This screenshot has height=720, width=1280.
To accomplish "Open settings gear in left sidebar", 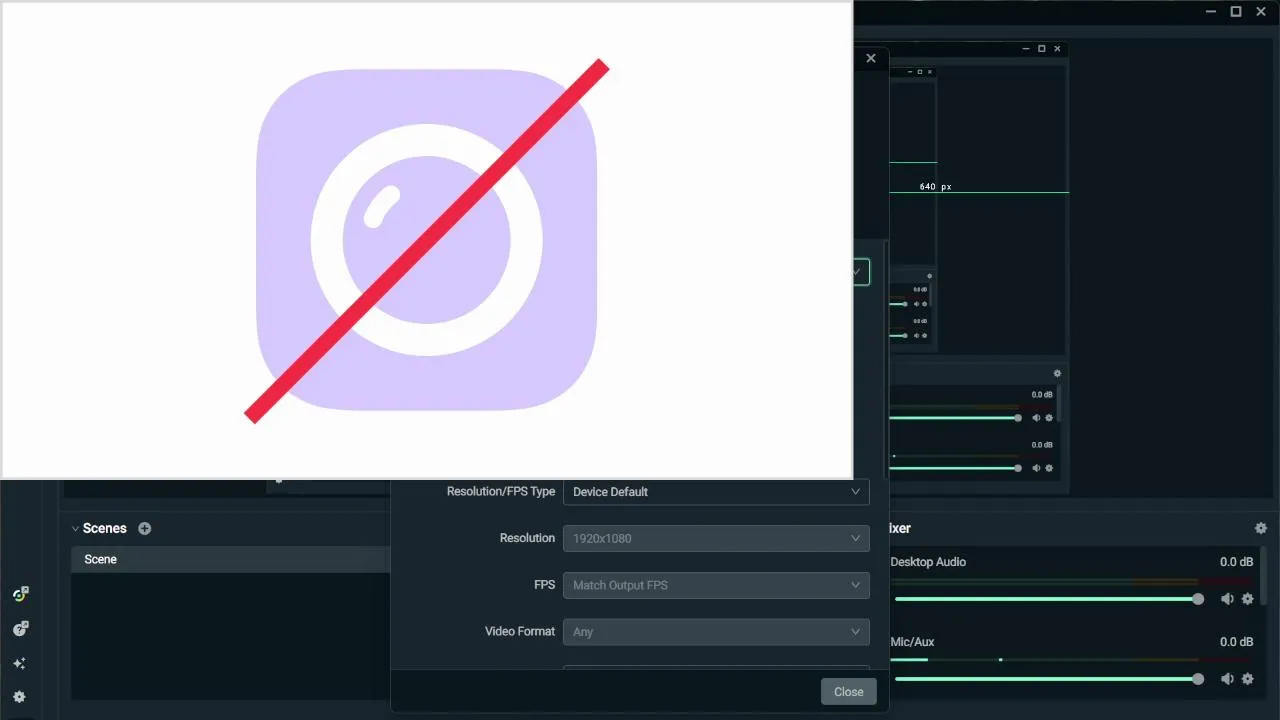I will pyautogui.click(x=19, y=697).
